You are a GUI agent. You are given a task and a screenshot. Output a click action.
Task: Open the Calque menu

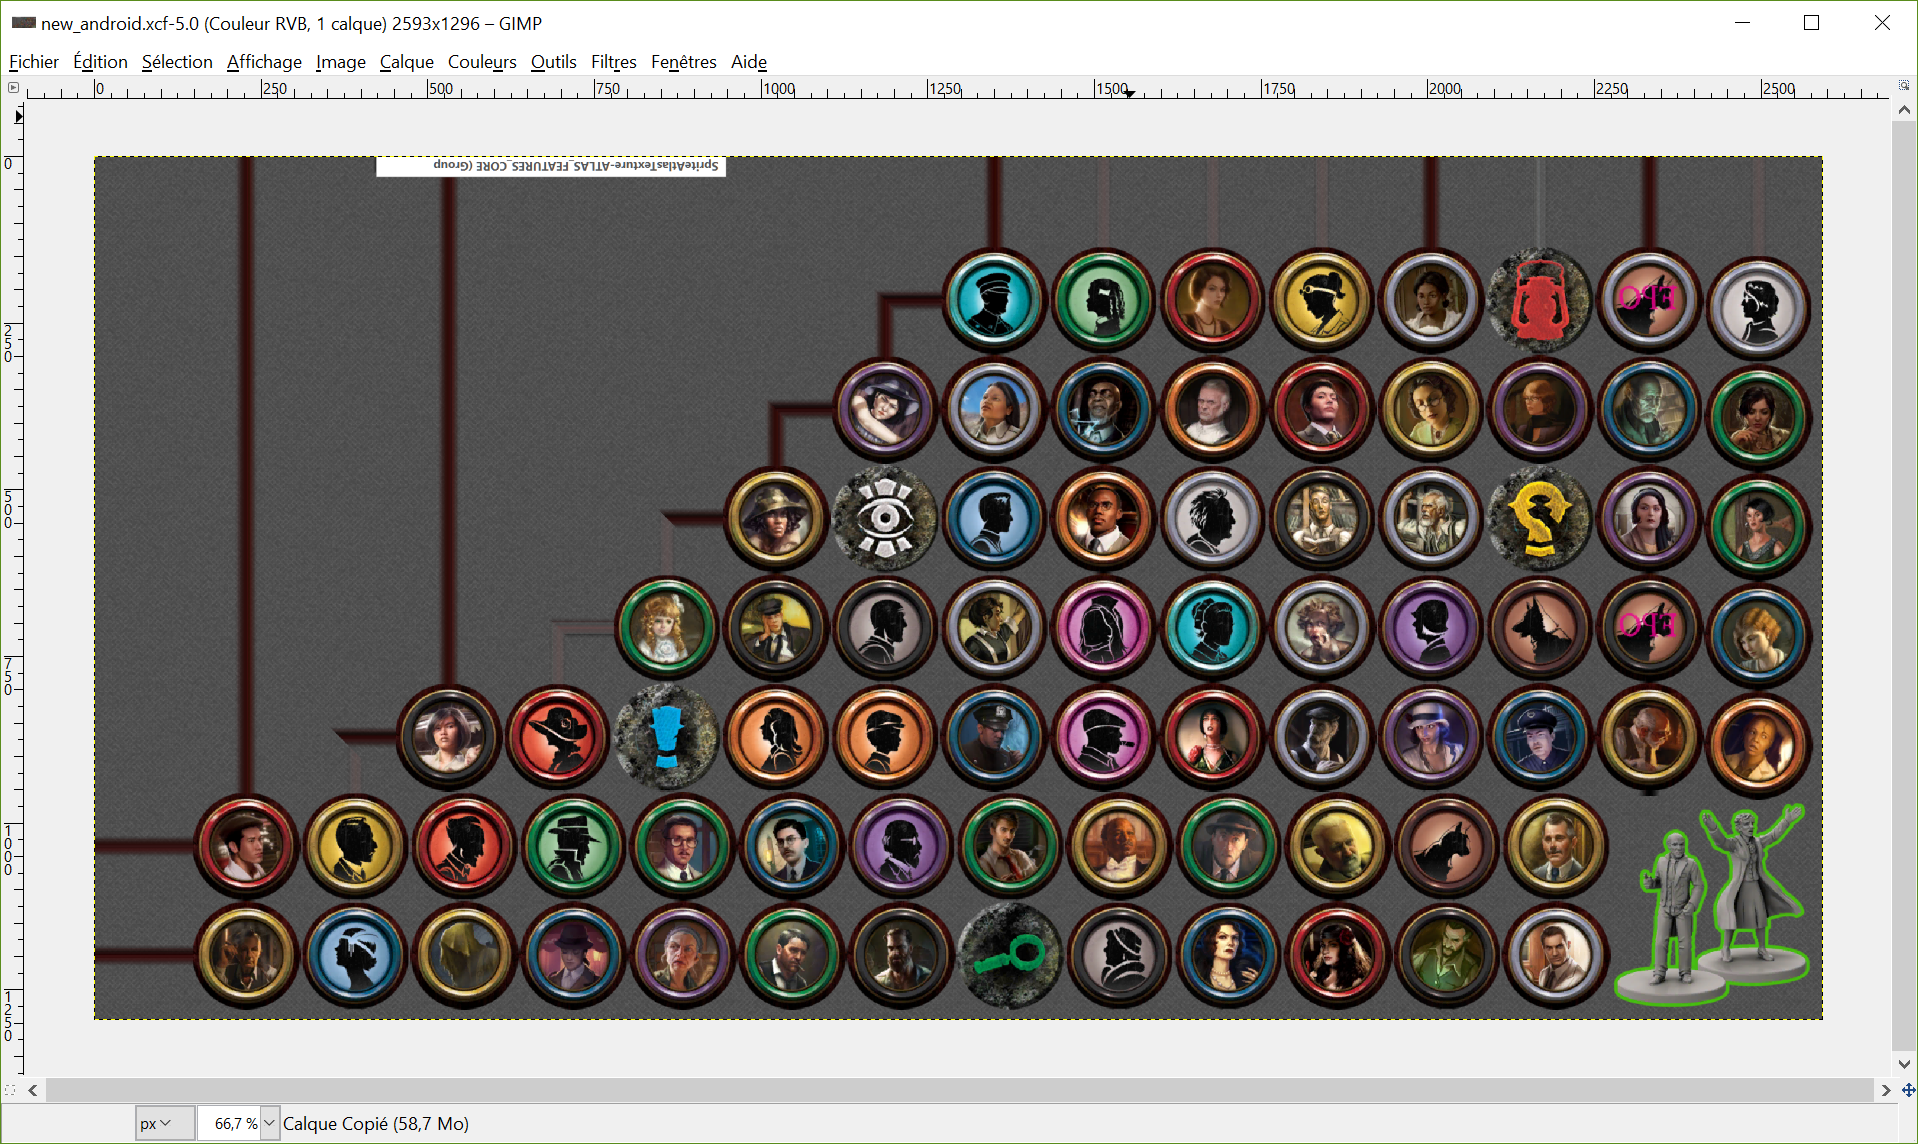point(406,61)
